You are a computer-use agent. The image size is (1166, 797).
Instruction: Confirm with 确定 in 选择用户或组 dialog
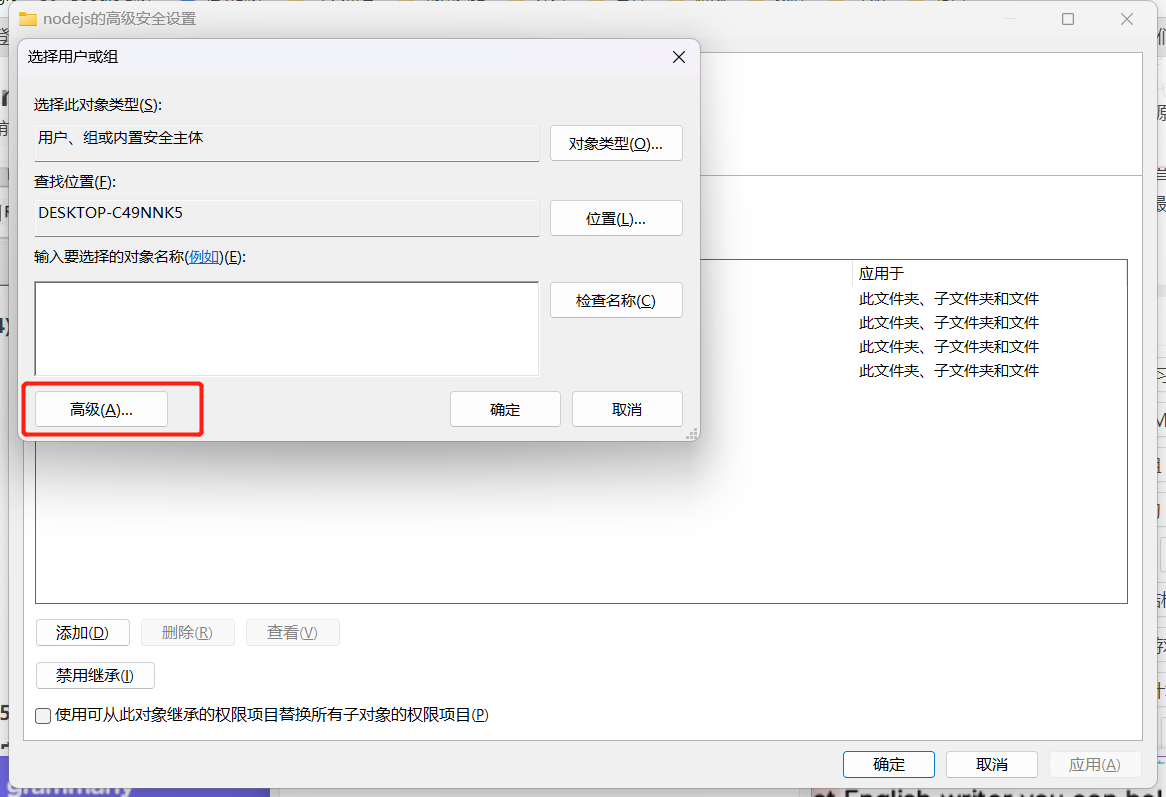tap(505, 409)
